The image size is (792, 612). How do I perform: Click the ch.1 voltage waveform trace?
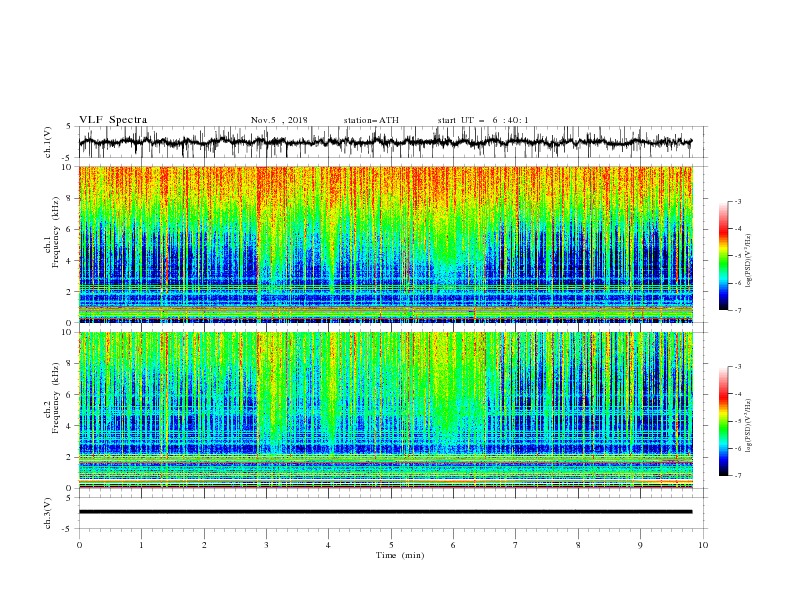pos(385,142)
